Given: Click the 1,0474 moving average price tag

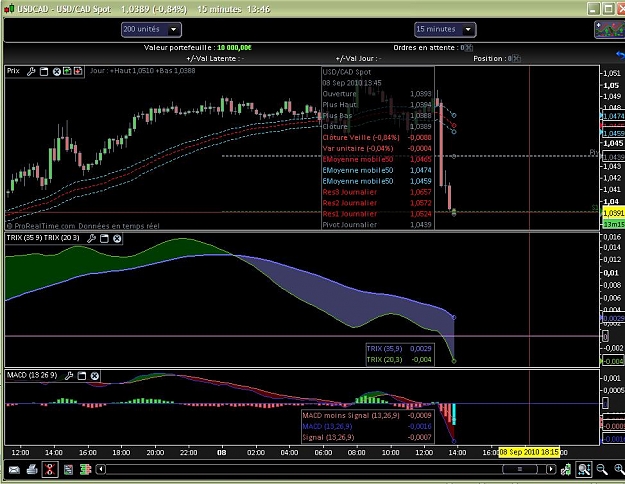Looking at the screenshot, I should click(x=613, y=116).
